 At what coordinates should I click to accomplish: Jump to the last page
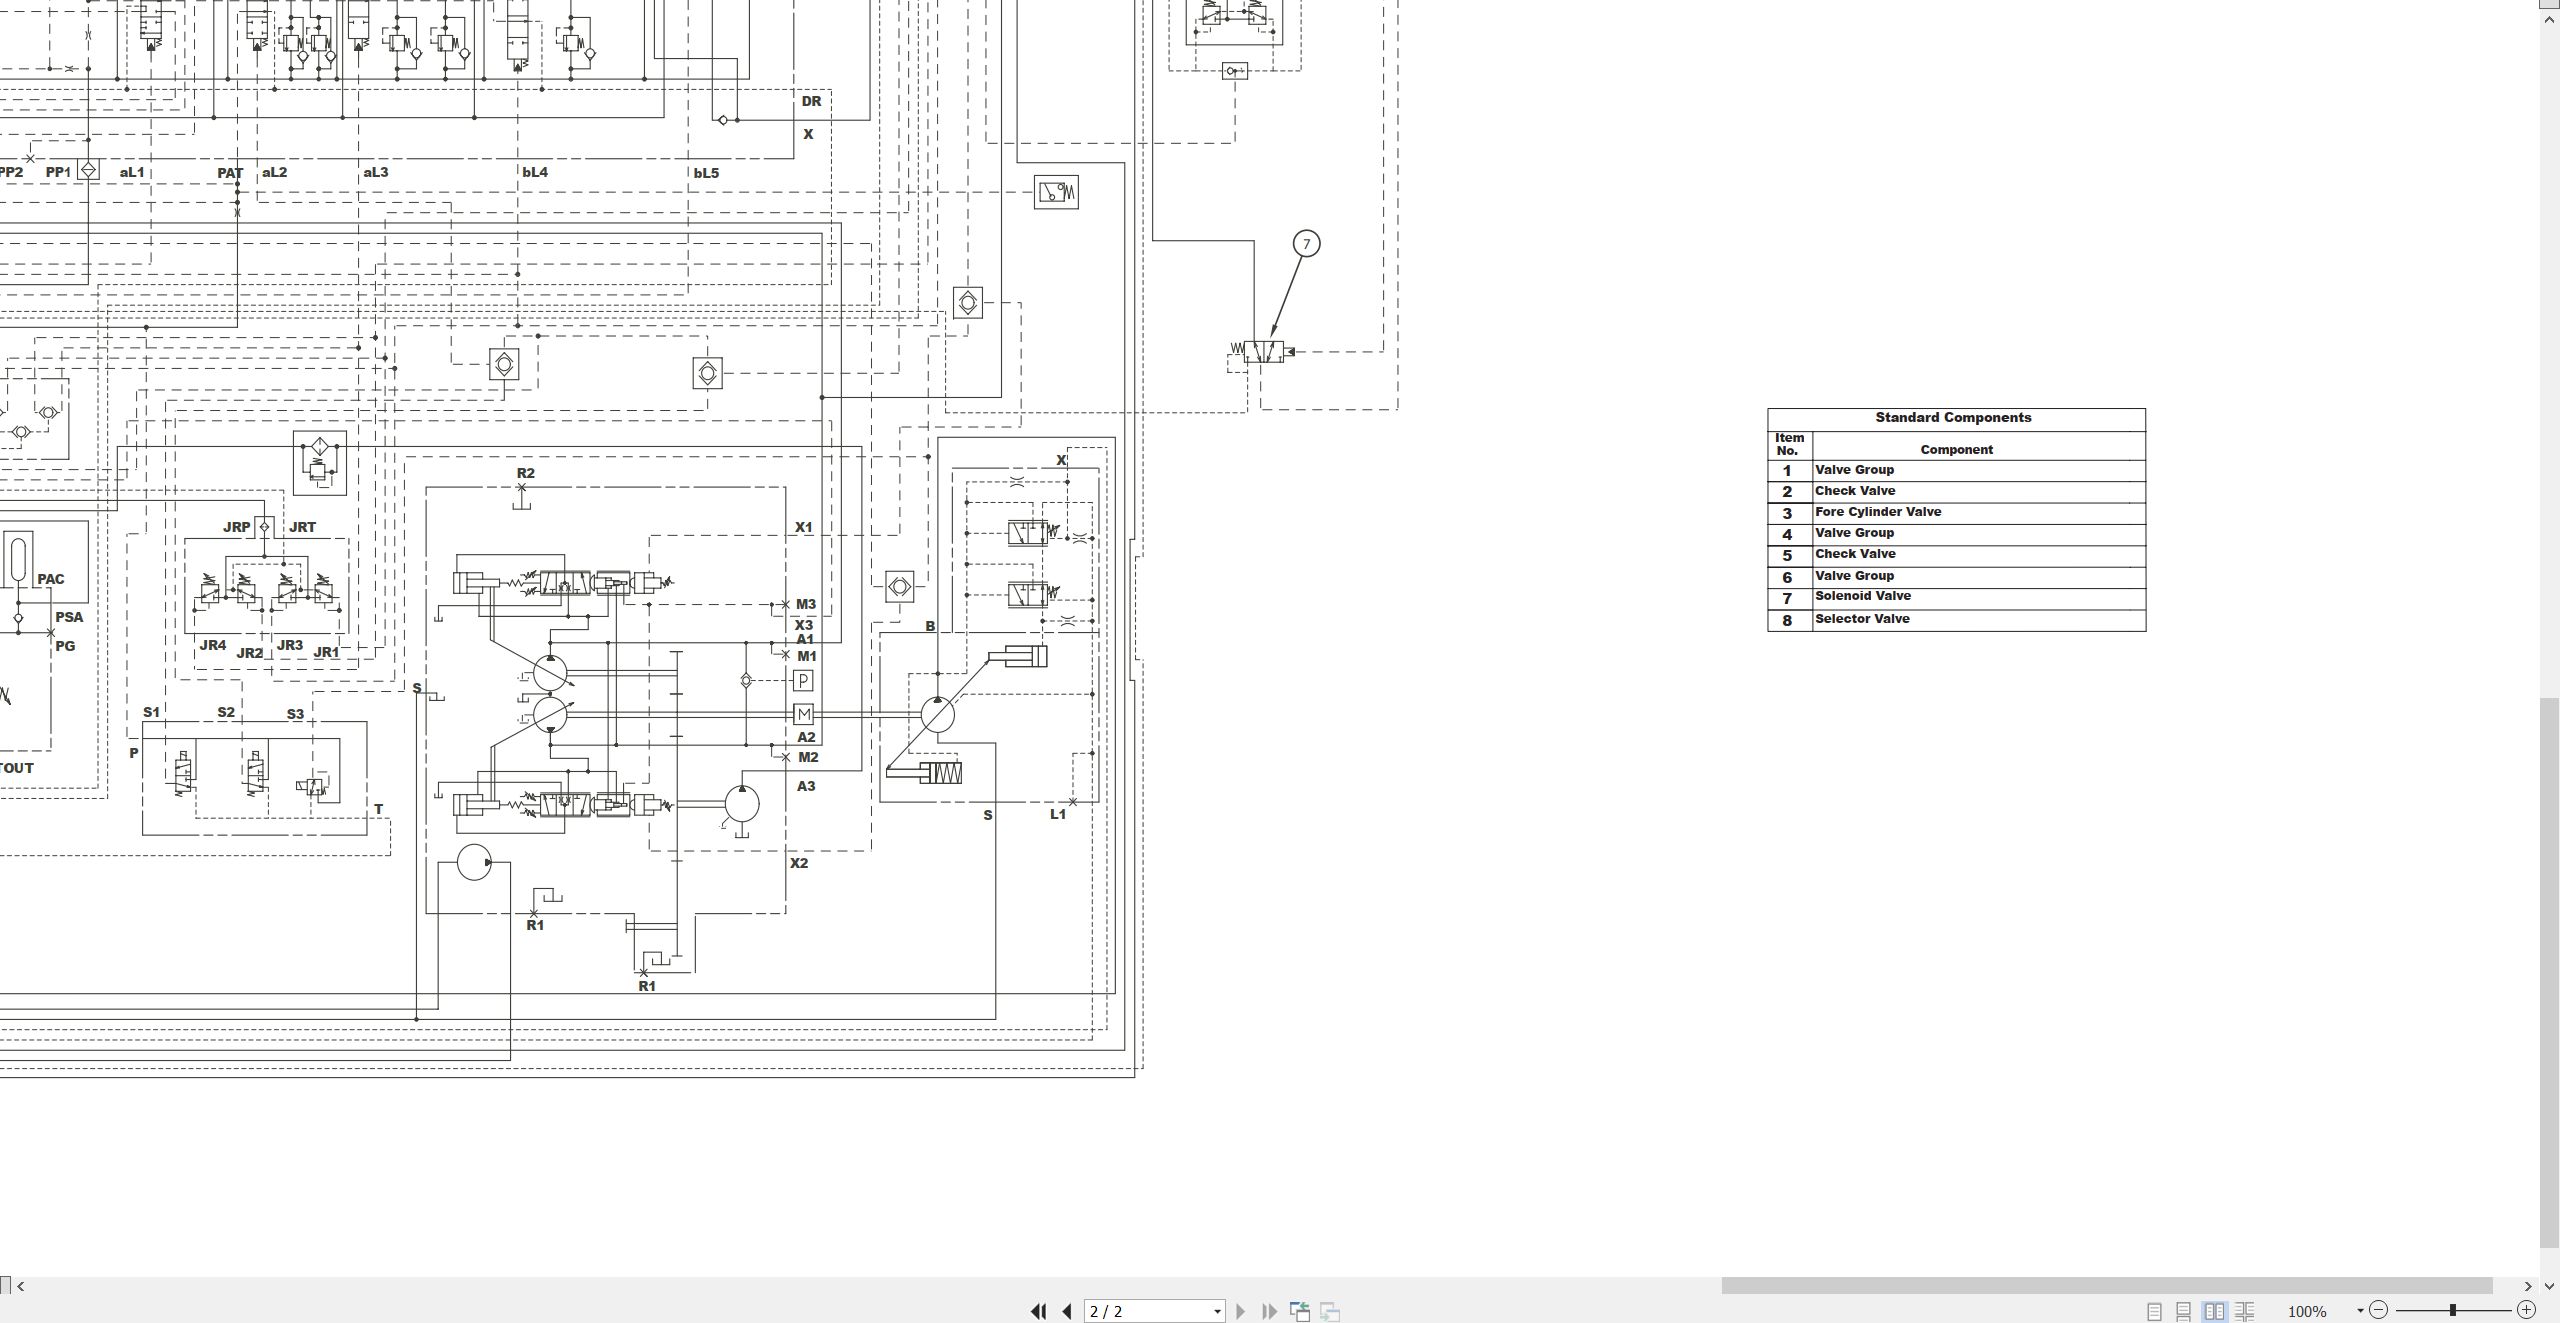1270,1311
